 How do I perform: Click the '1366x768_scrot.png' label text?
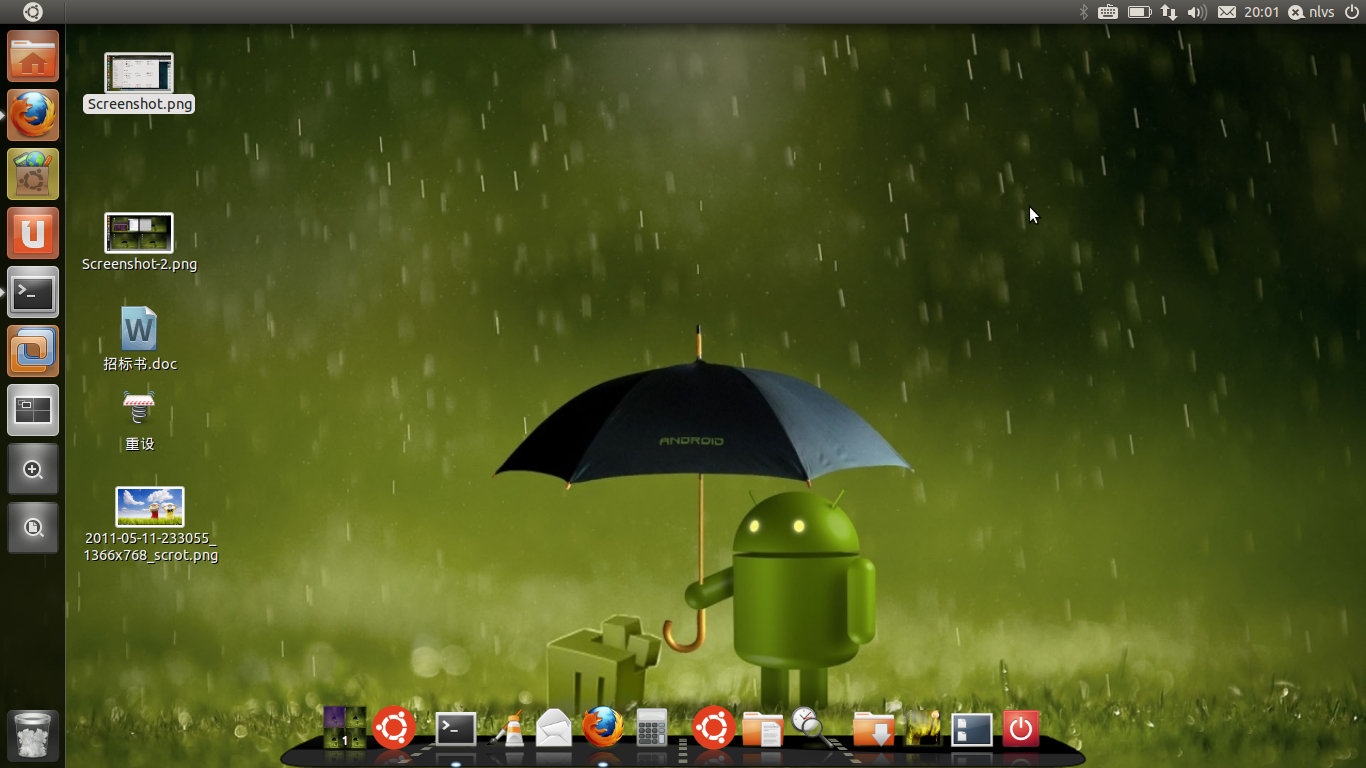coord(151,555)
